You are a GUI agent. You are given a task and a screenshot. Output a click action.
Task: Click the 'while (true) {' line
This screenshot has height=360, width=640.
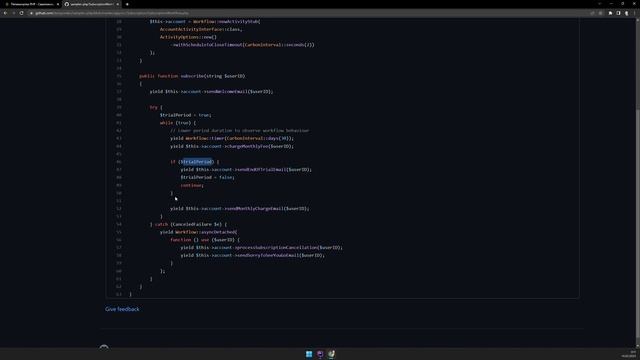tap(178, 122)
